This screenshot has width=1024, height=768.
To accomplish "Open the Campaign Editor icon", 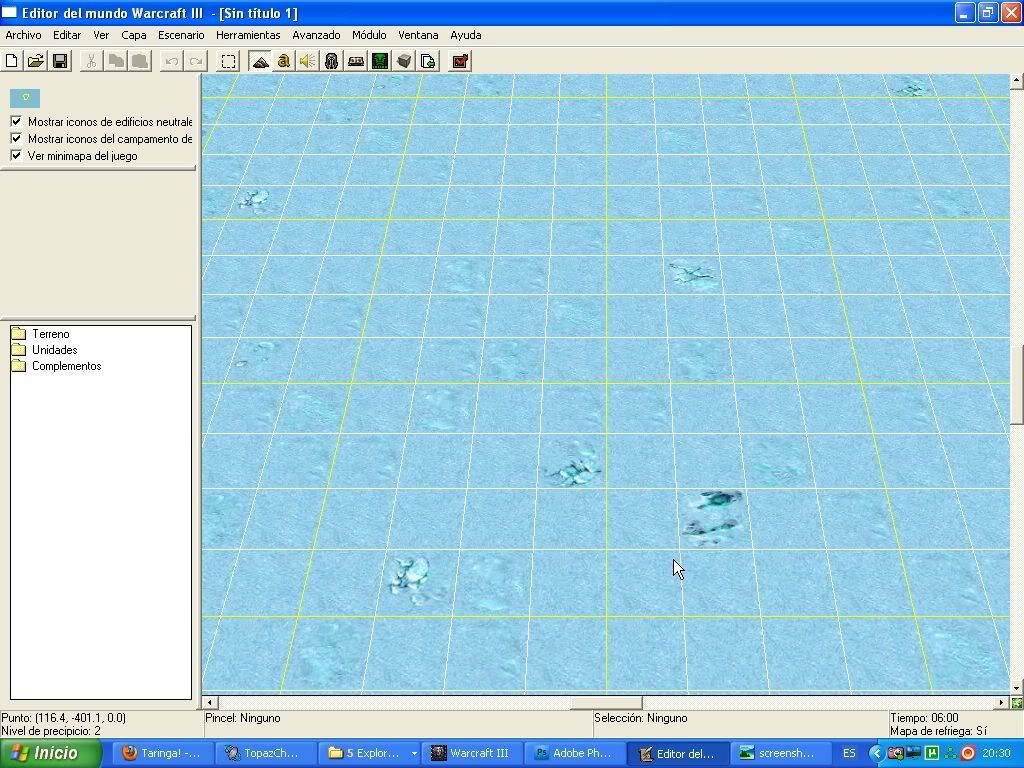I will click(x=356, y=61).
